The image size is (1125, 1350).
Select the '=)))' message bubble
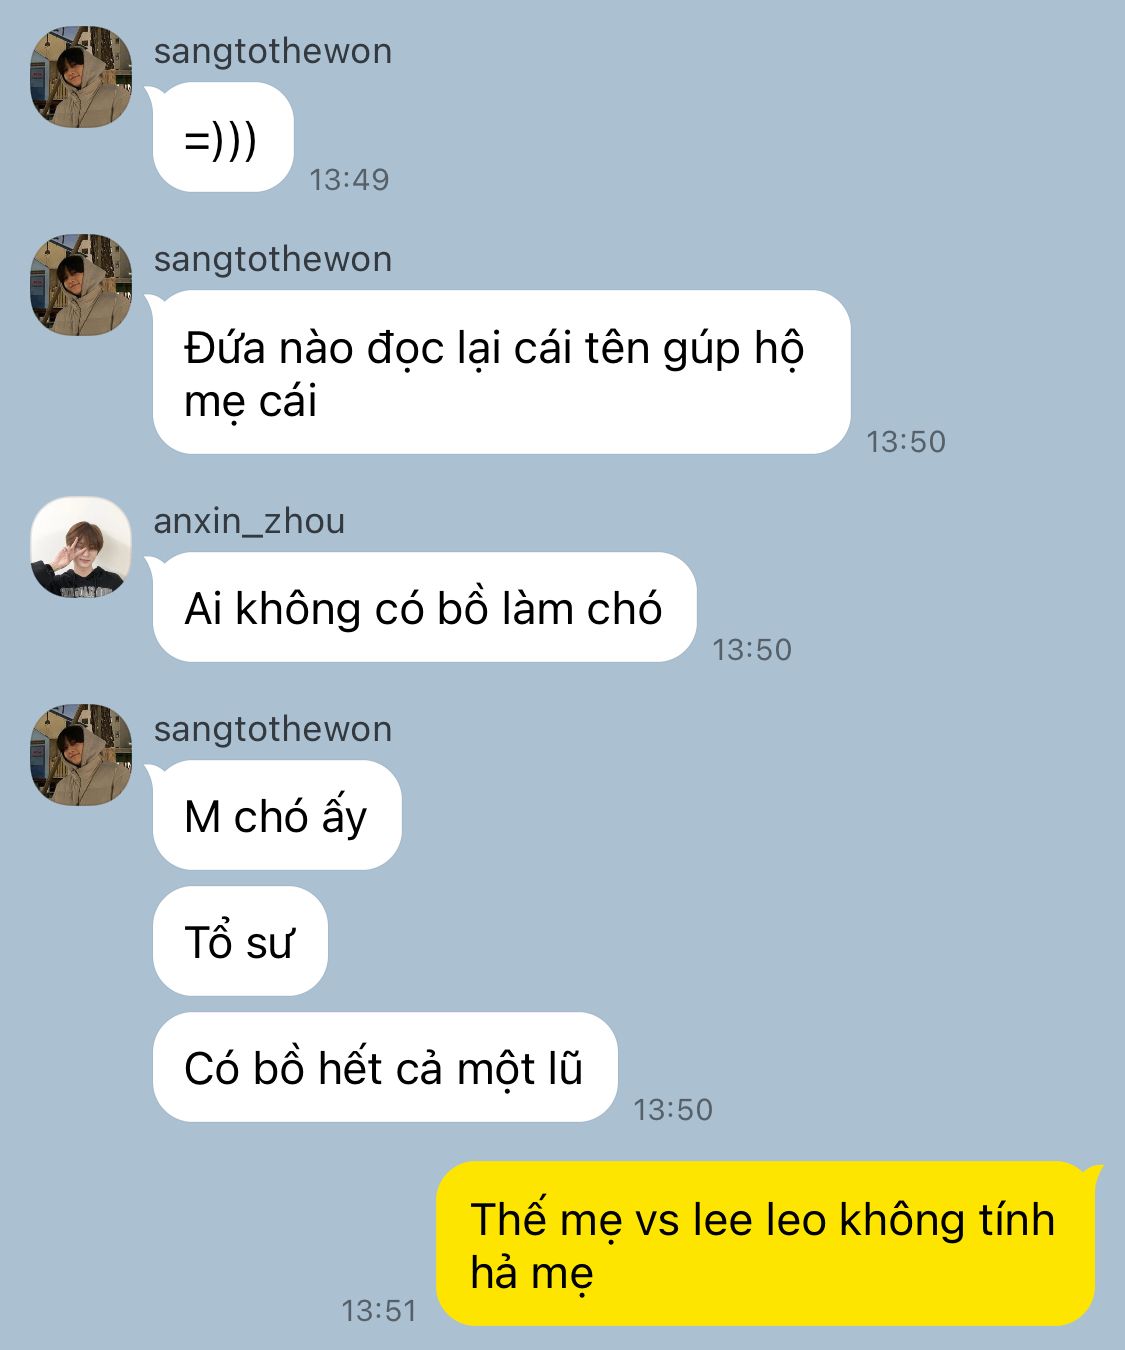point(222,138)
